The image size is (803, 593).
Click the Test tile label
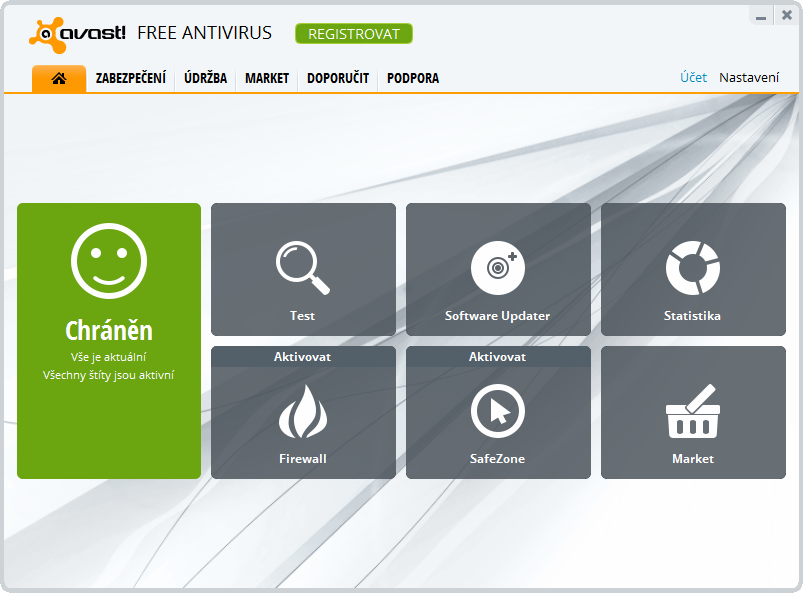tap(303, 316)
